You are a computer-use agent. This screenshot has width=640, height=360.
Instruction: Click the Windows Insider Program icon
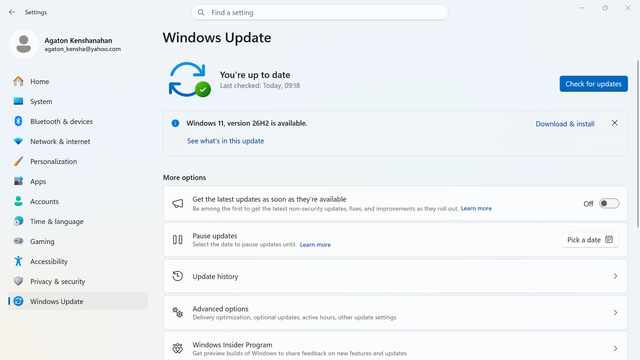pos(178,349)
